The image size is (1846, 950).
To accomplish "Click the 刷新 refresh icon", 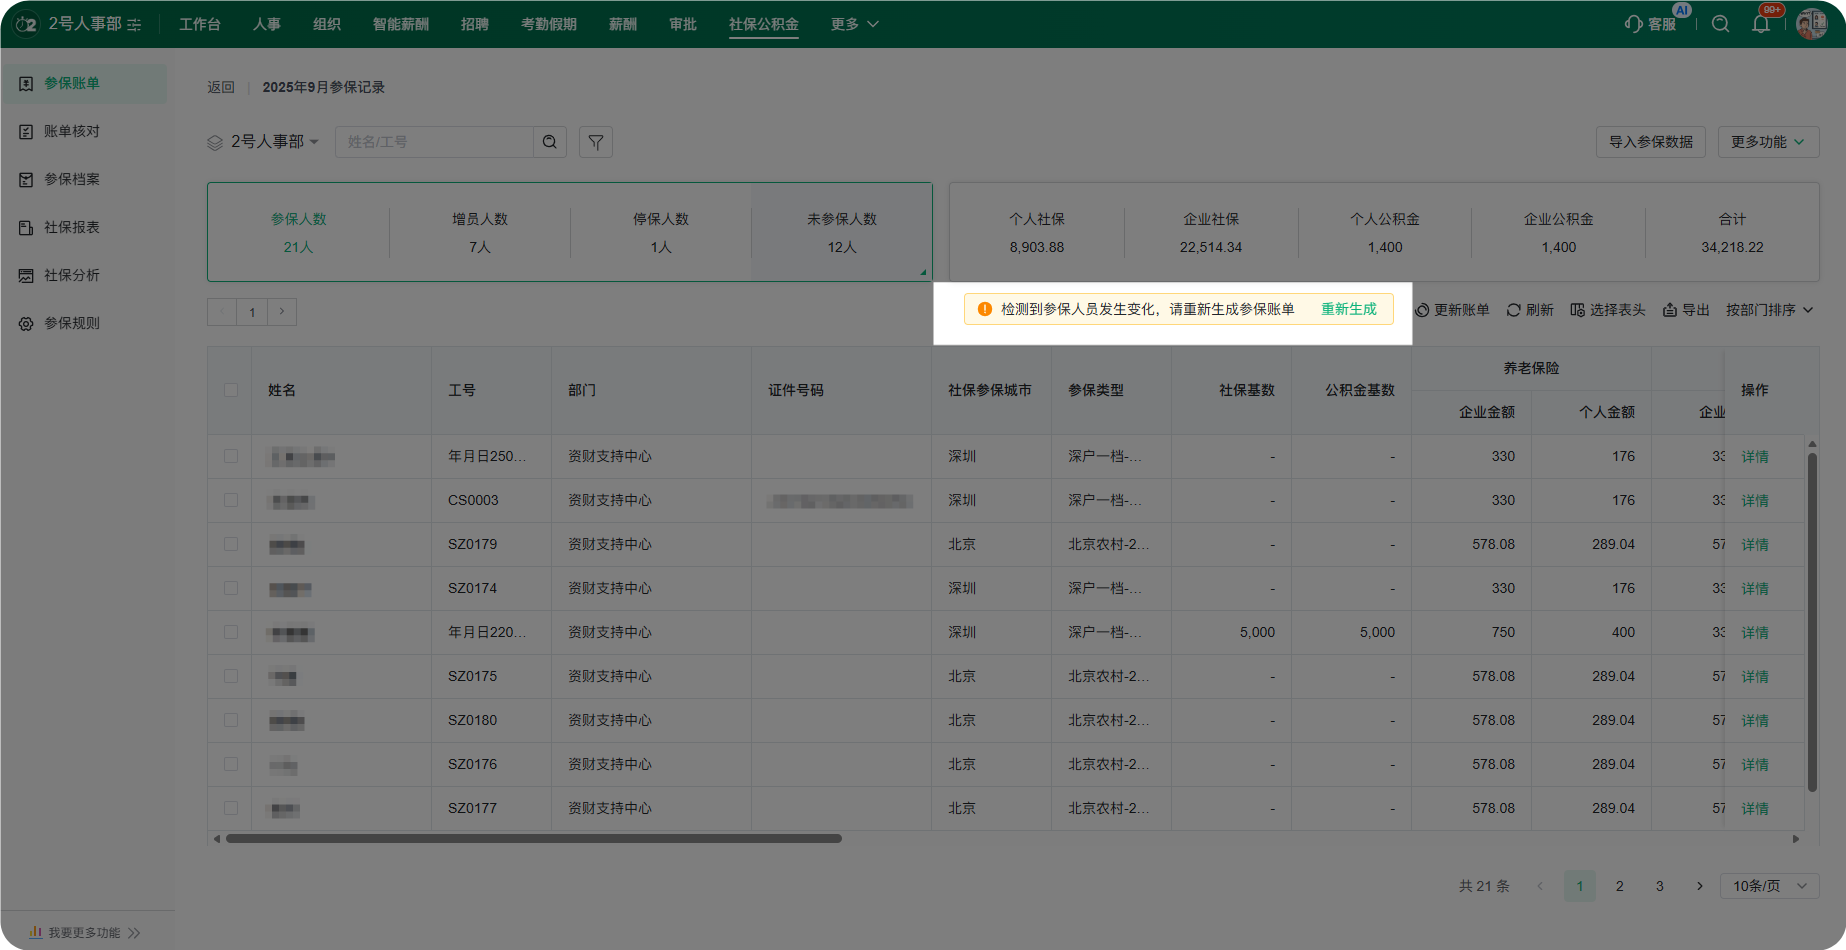I will coord(1513,310).
